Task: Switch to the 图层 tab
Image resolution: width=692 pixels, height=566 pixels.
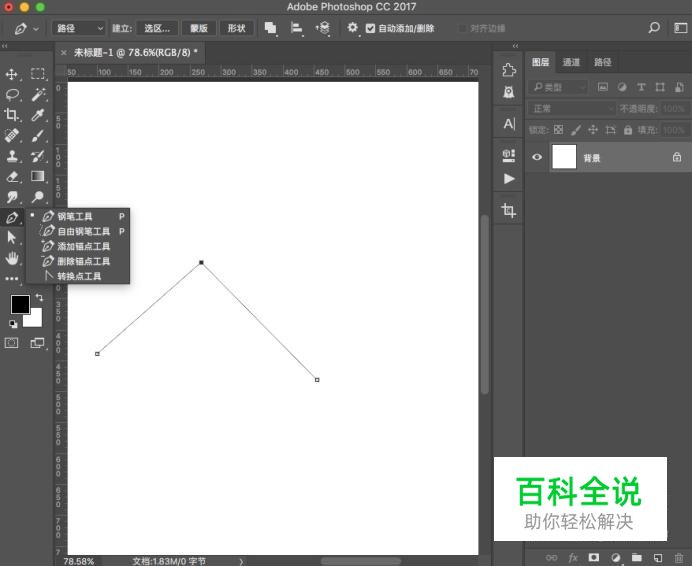Action: pos(540,62)
